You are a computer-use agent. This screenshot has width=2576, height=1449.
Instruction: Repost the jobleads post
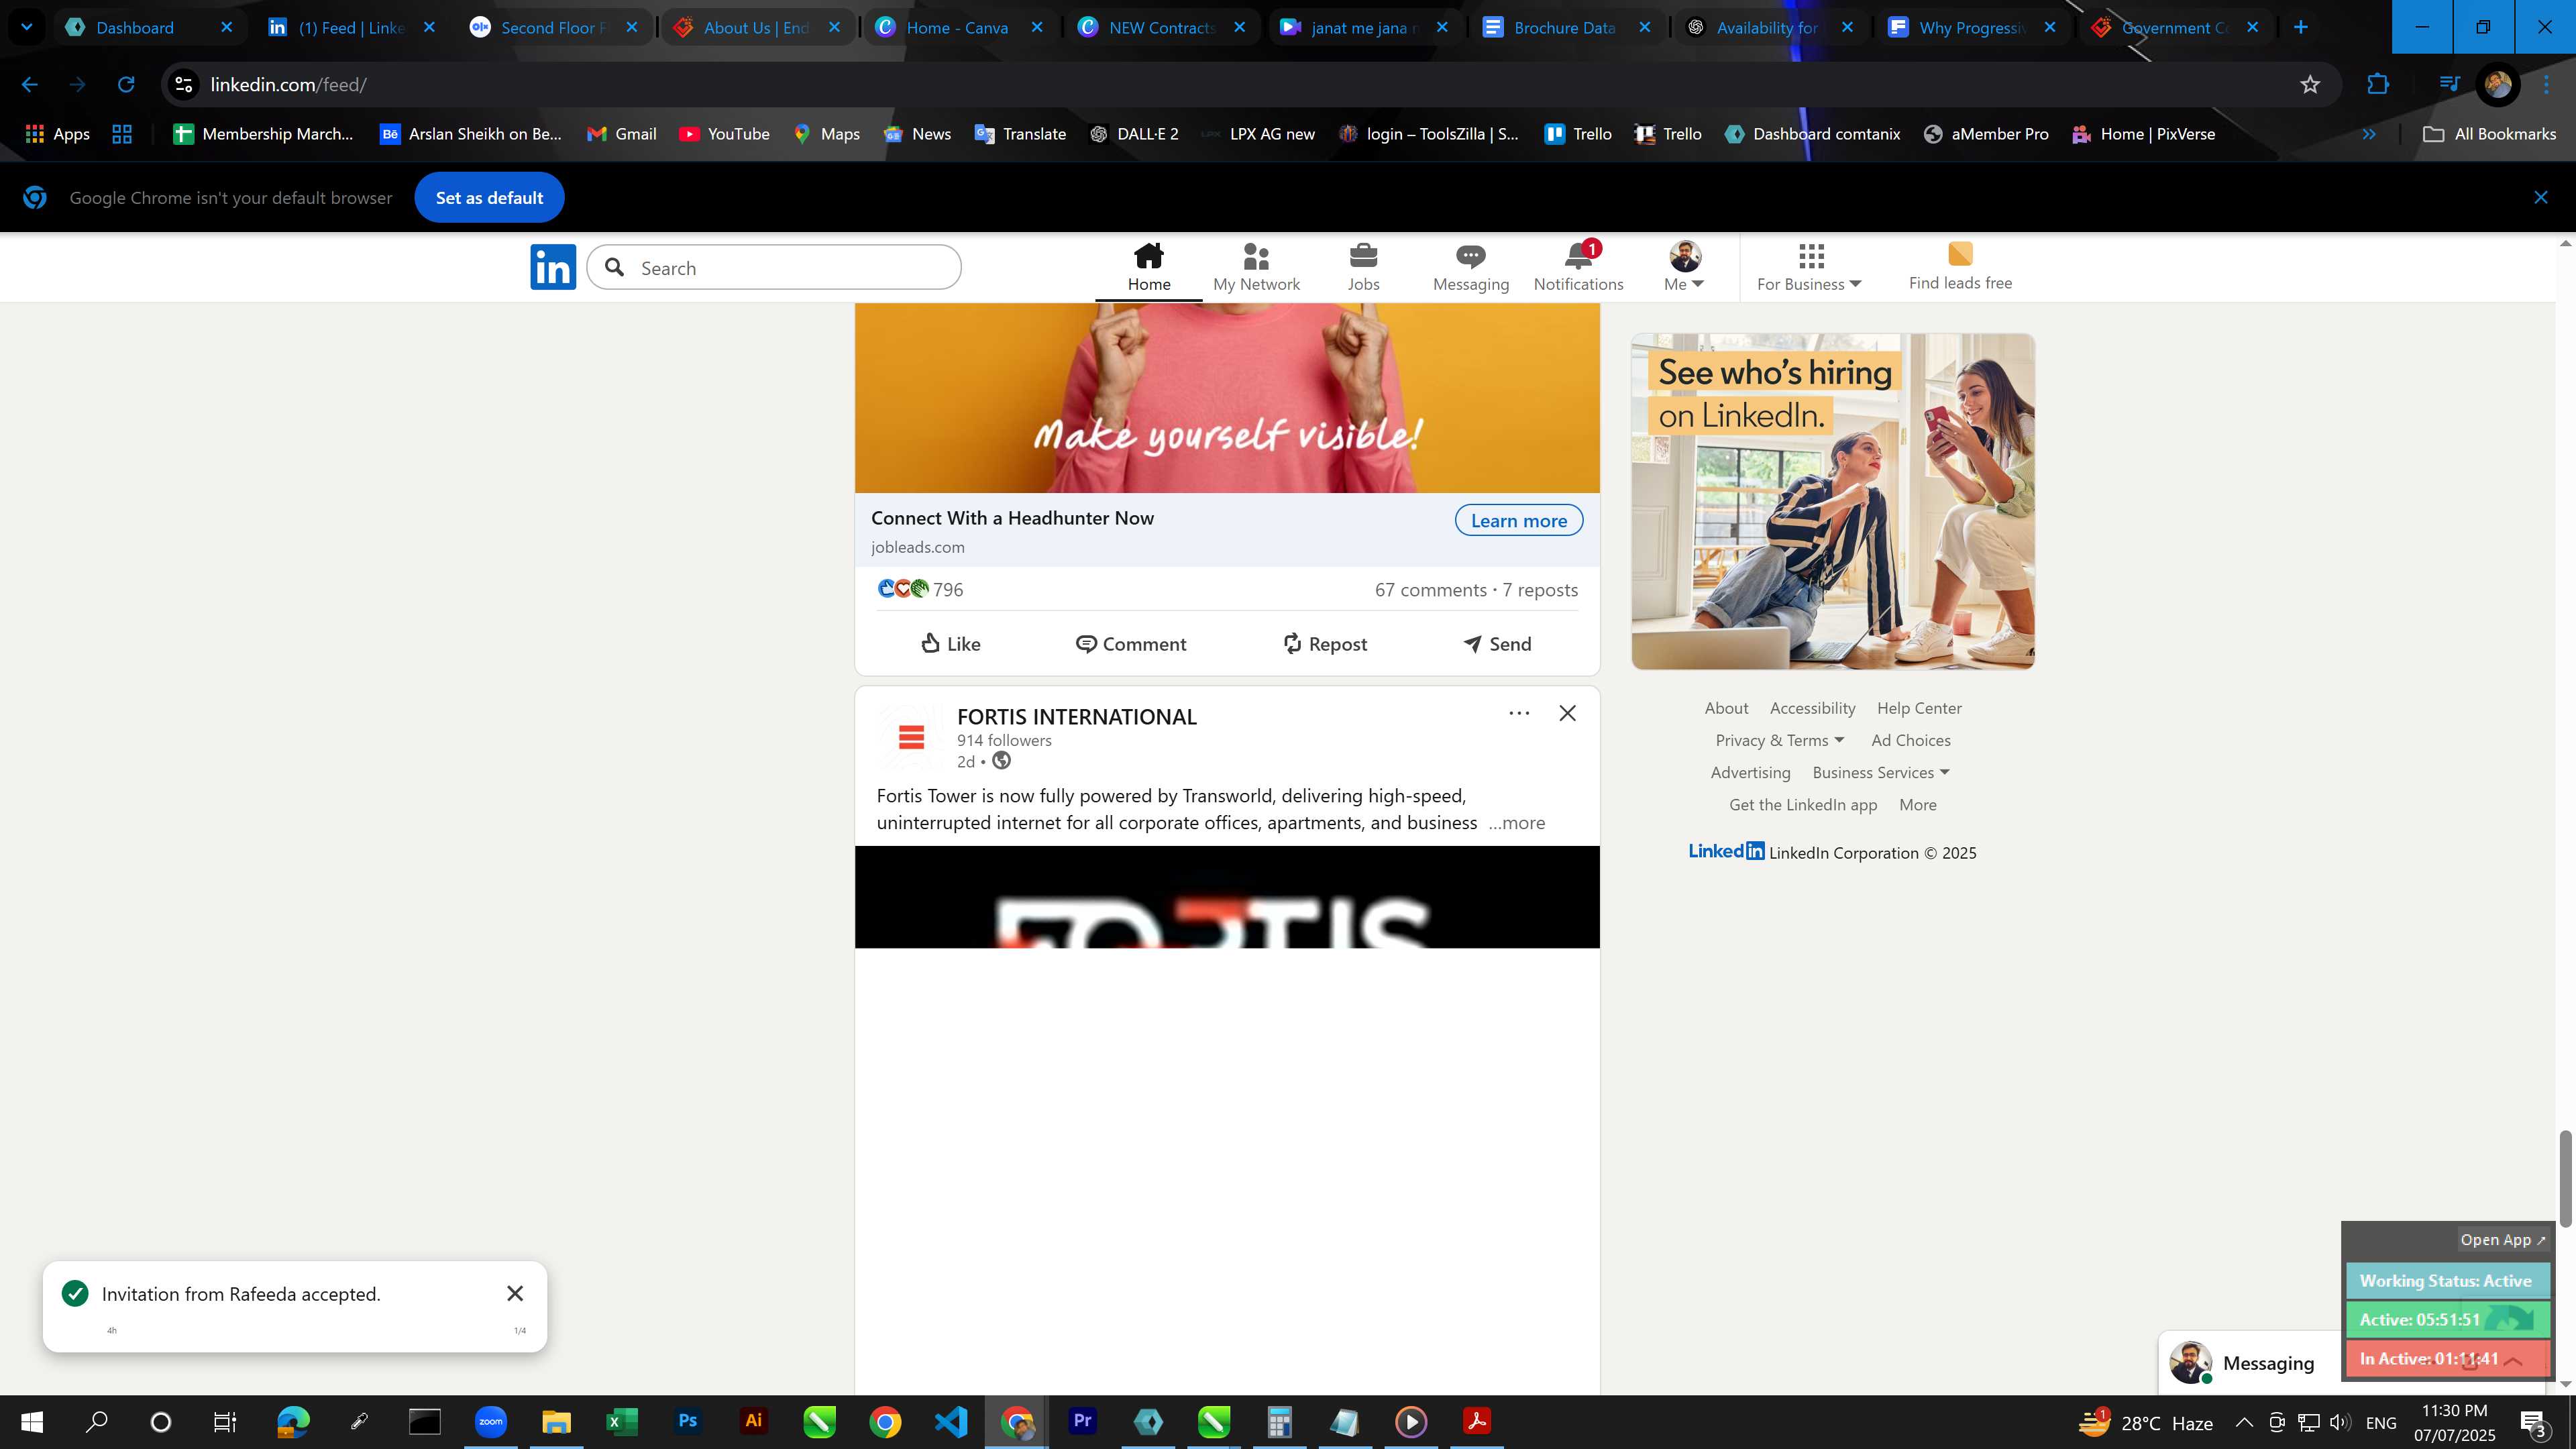[x=1325, y=644]
